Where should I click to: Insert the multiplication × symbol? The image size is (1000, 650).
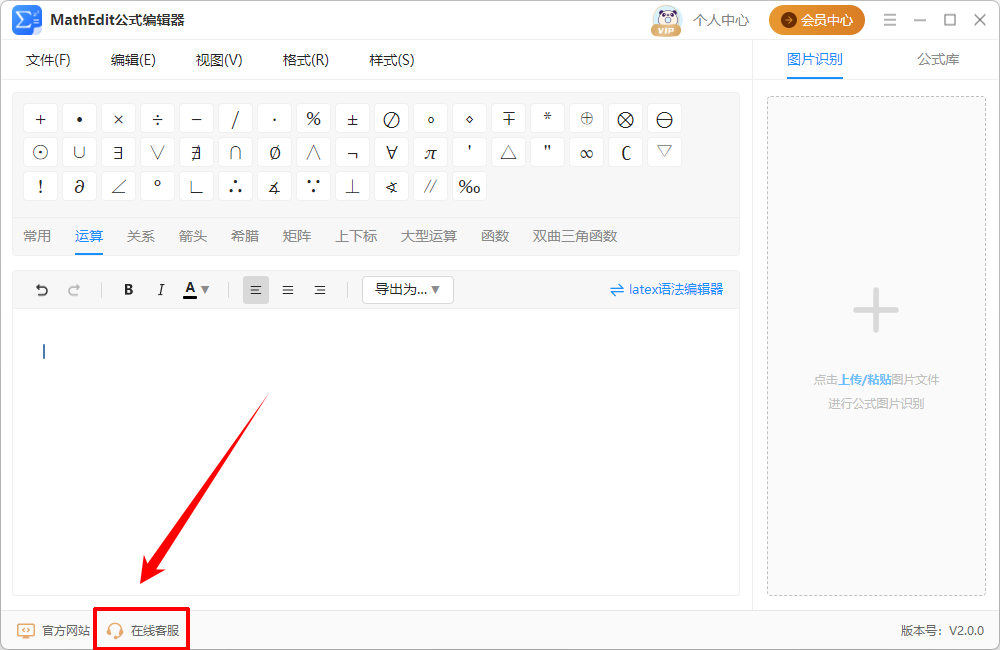point(119,119)
